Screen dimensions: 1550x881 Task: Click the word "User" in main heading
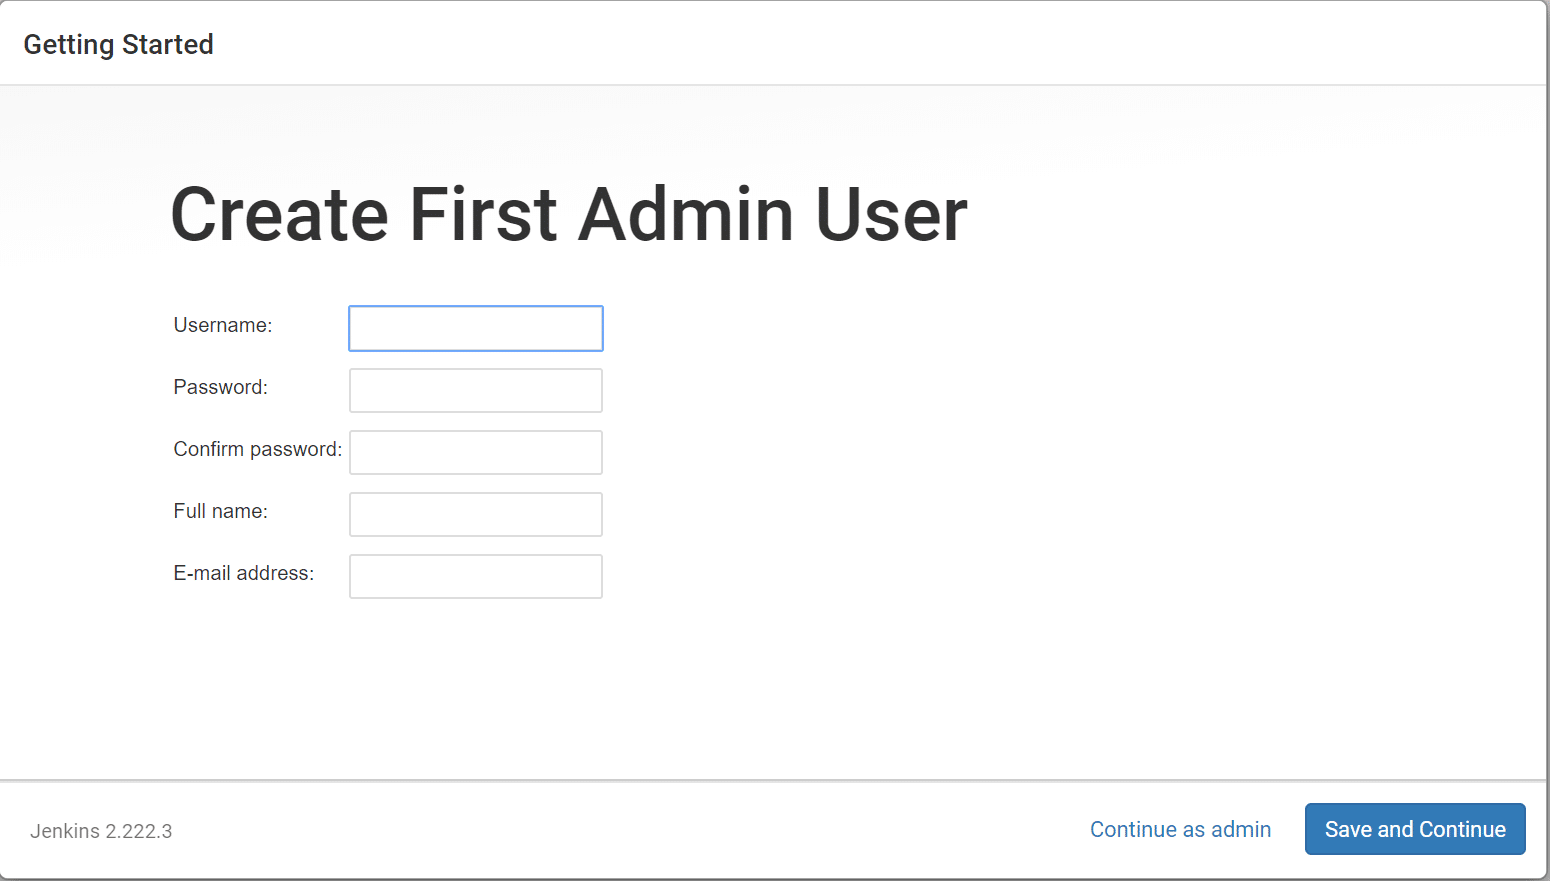click(891, 215)
